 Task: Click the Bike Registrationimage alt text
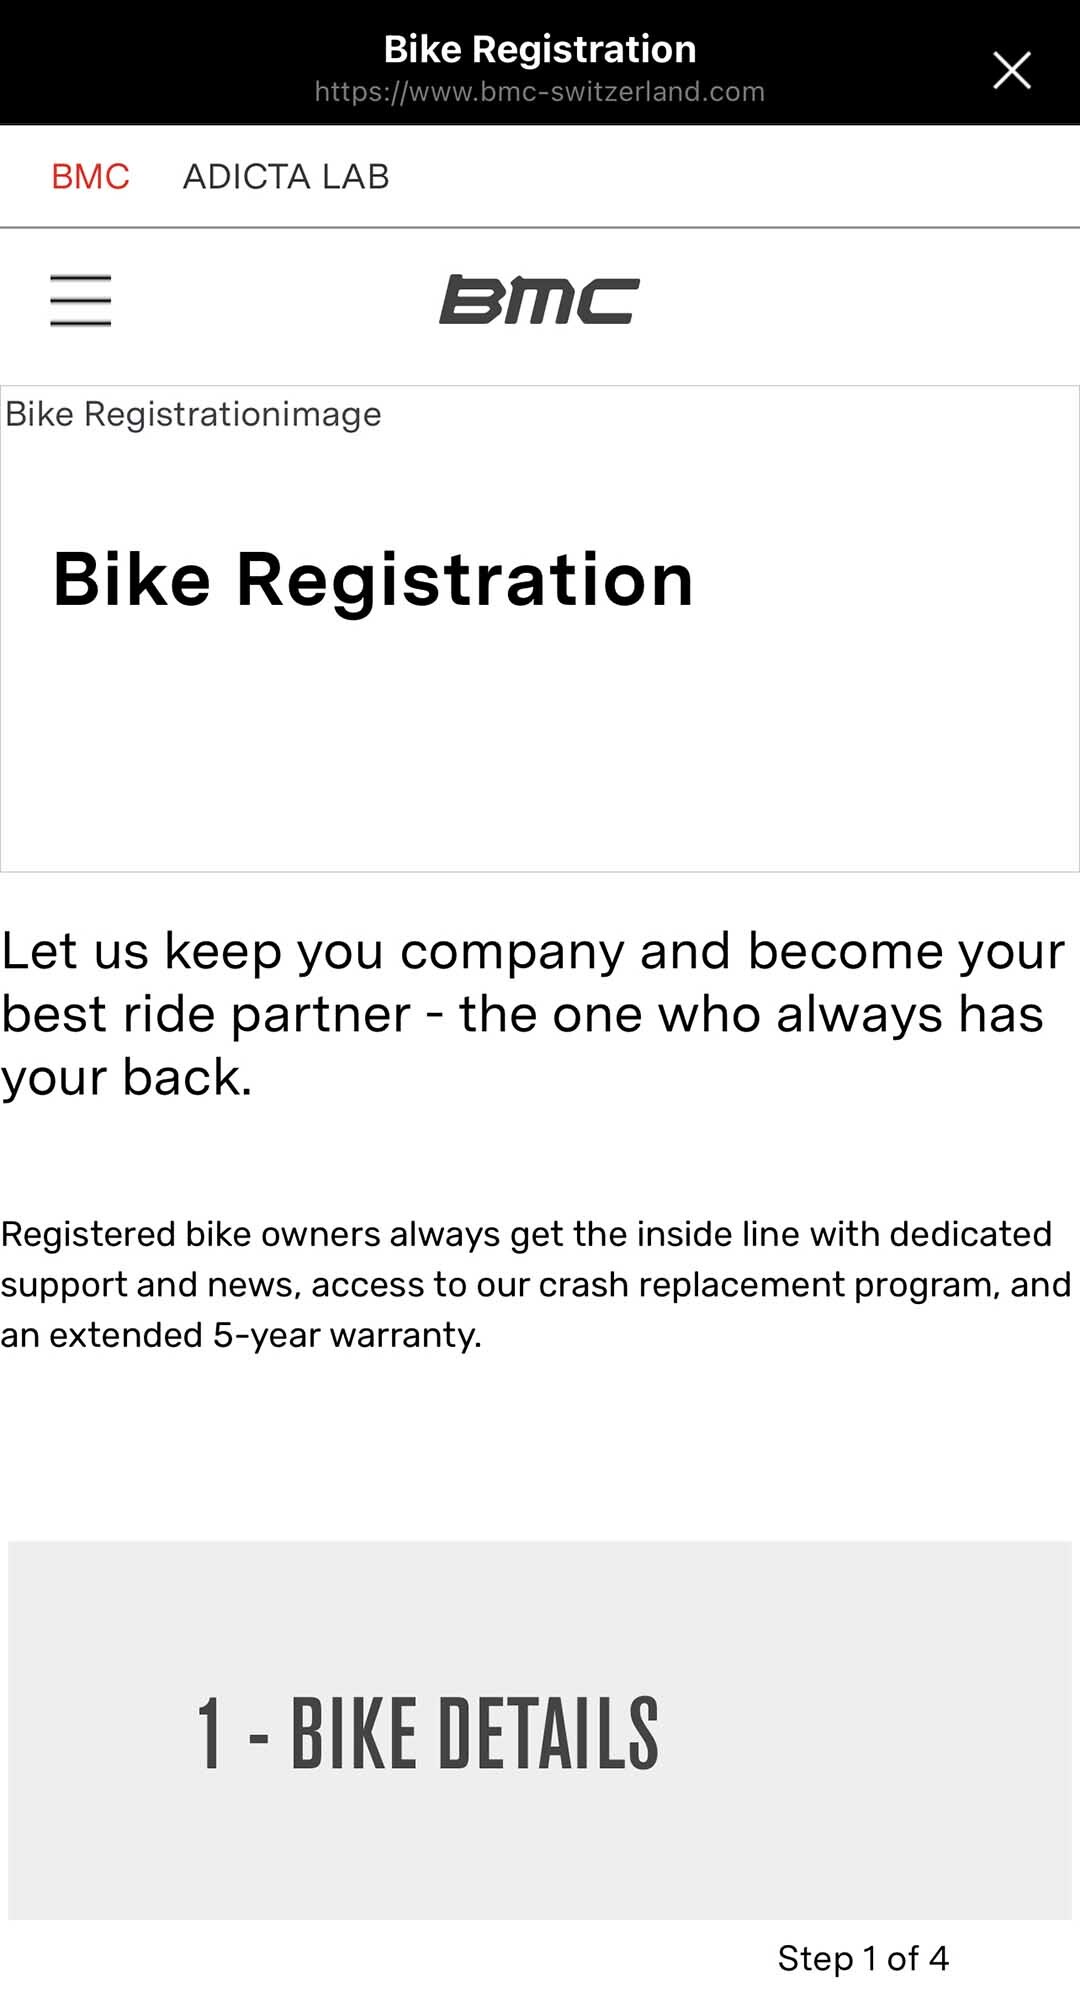(x=193, y=414)
